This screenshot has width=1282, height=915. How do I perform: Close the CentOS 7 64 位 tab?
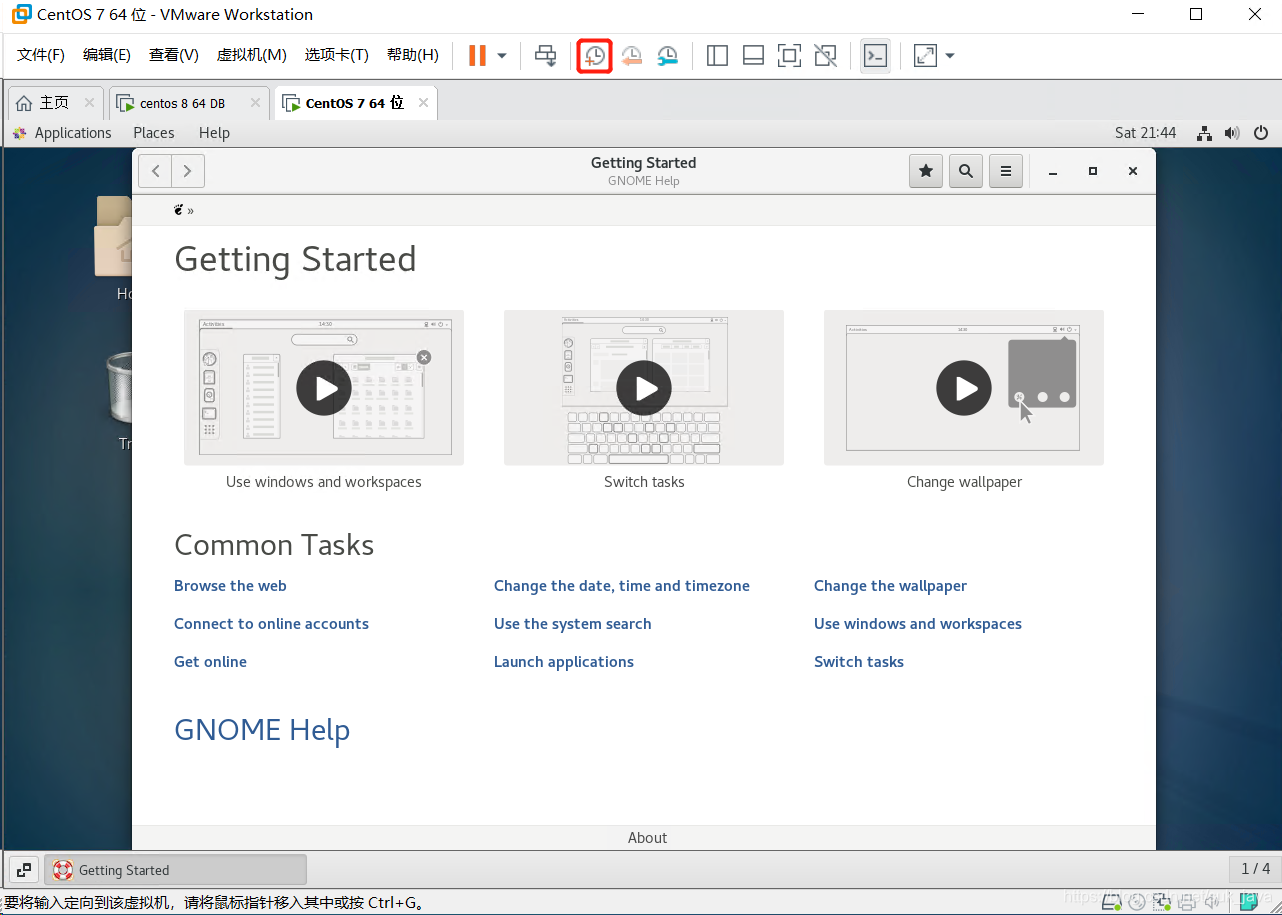pyautogui.click(x=424, y=103)
